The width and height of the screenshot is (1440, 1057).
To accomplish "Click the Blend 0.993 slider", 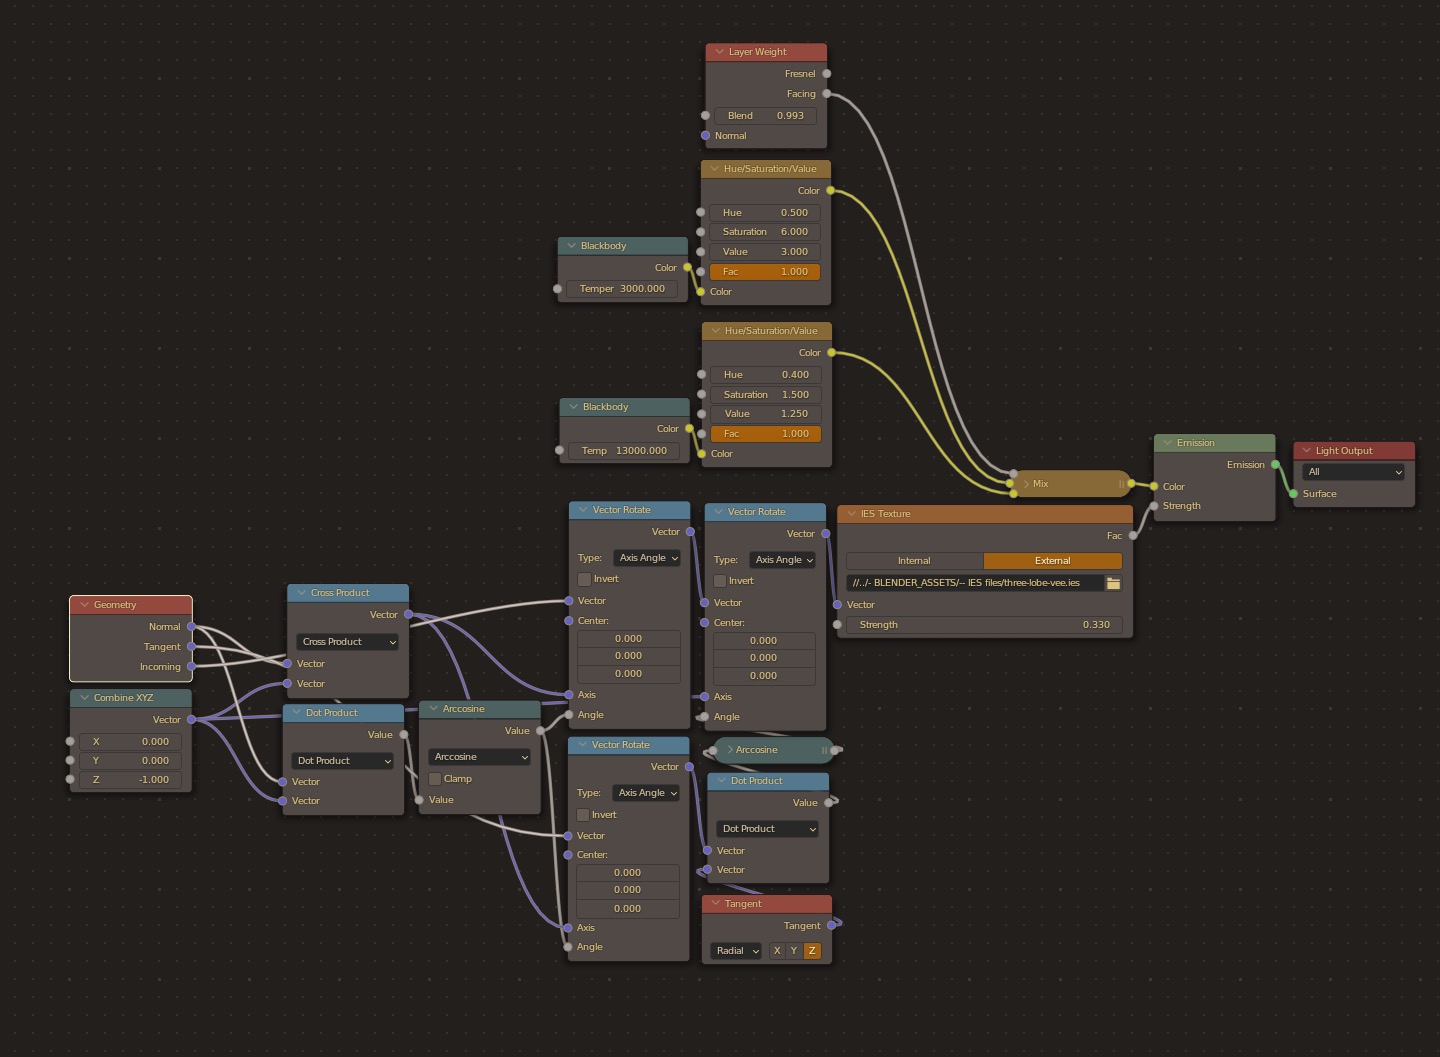I will click(x=766, y=116).
